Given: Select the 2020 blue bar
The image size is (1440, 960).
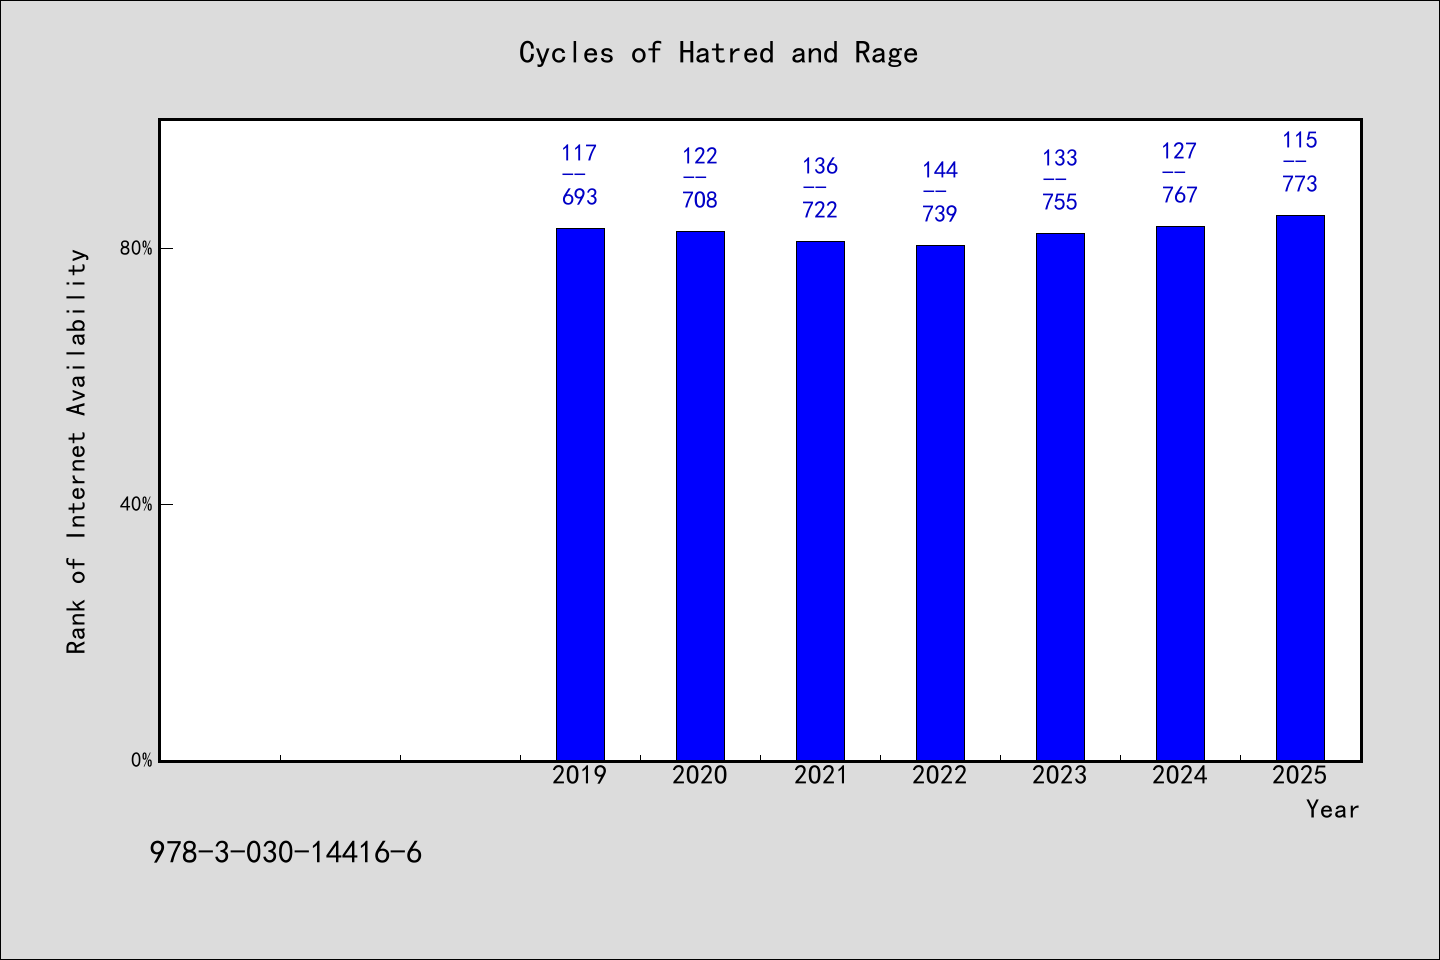Looking at the screenshot, I should pos(700,496).
